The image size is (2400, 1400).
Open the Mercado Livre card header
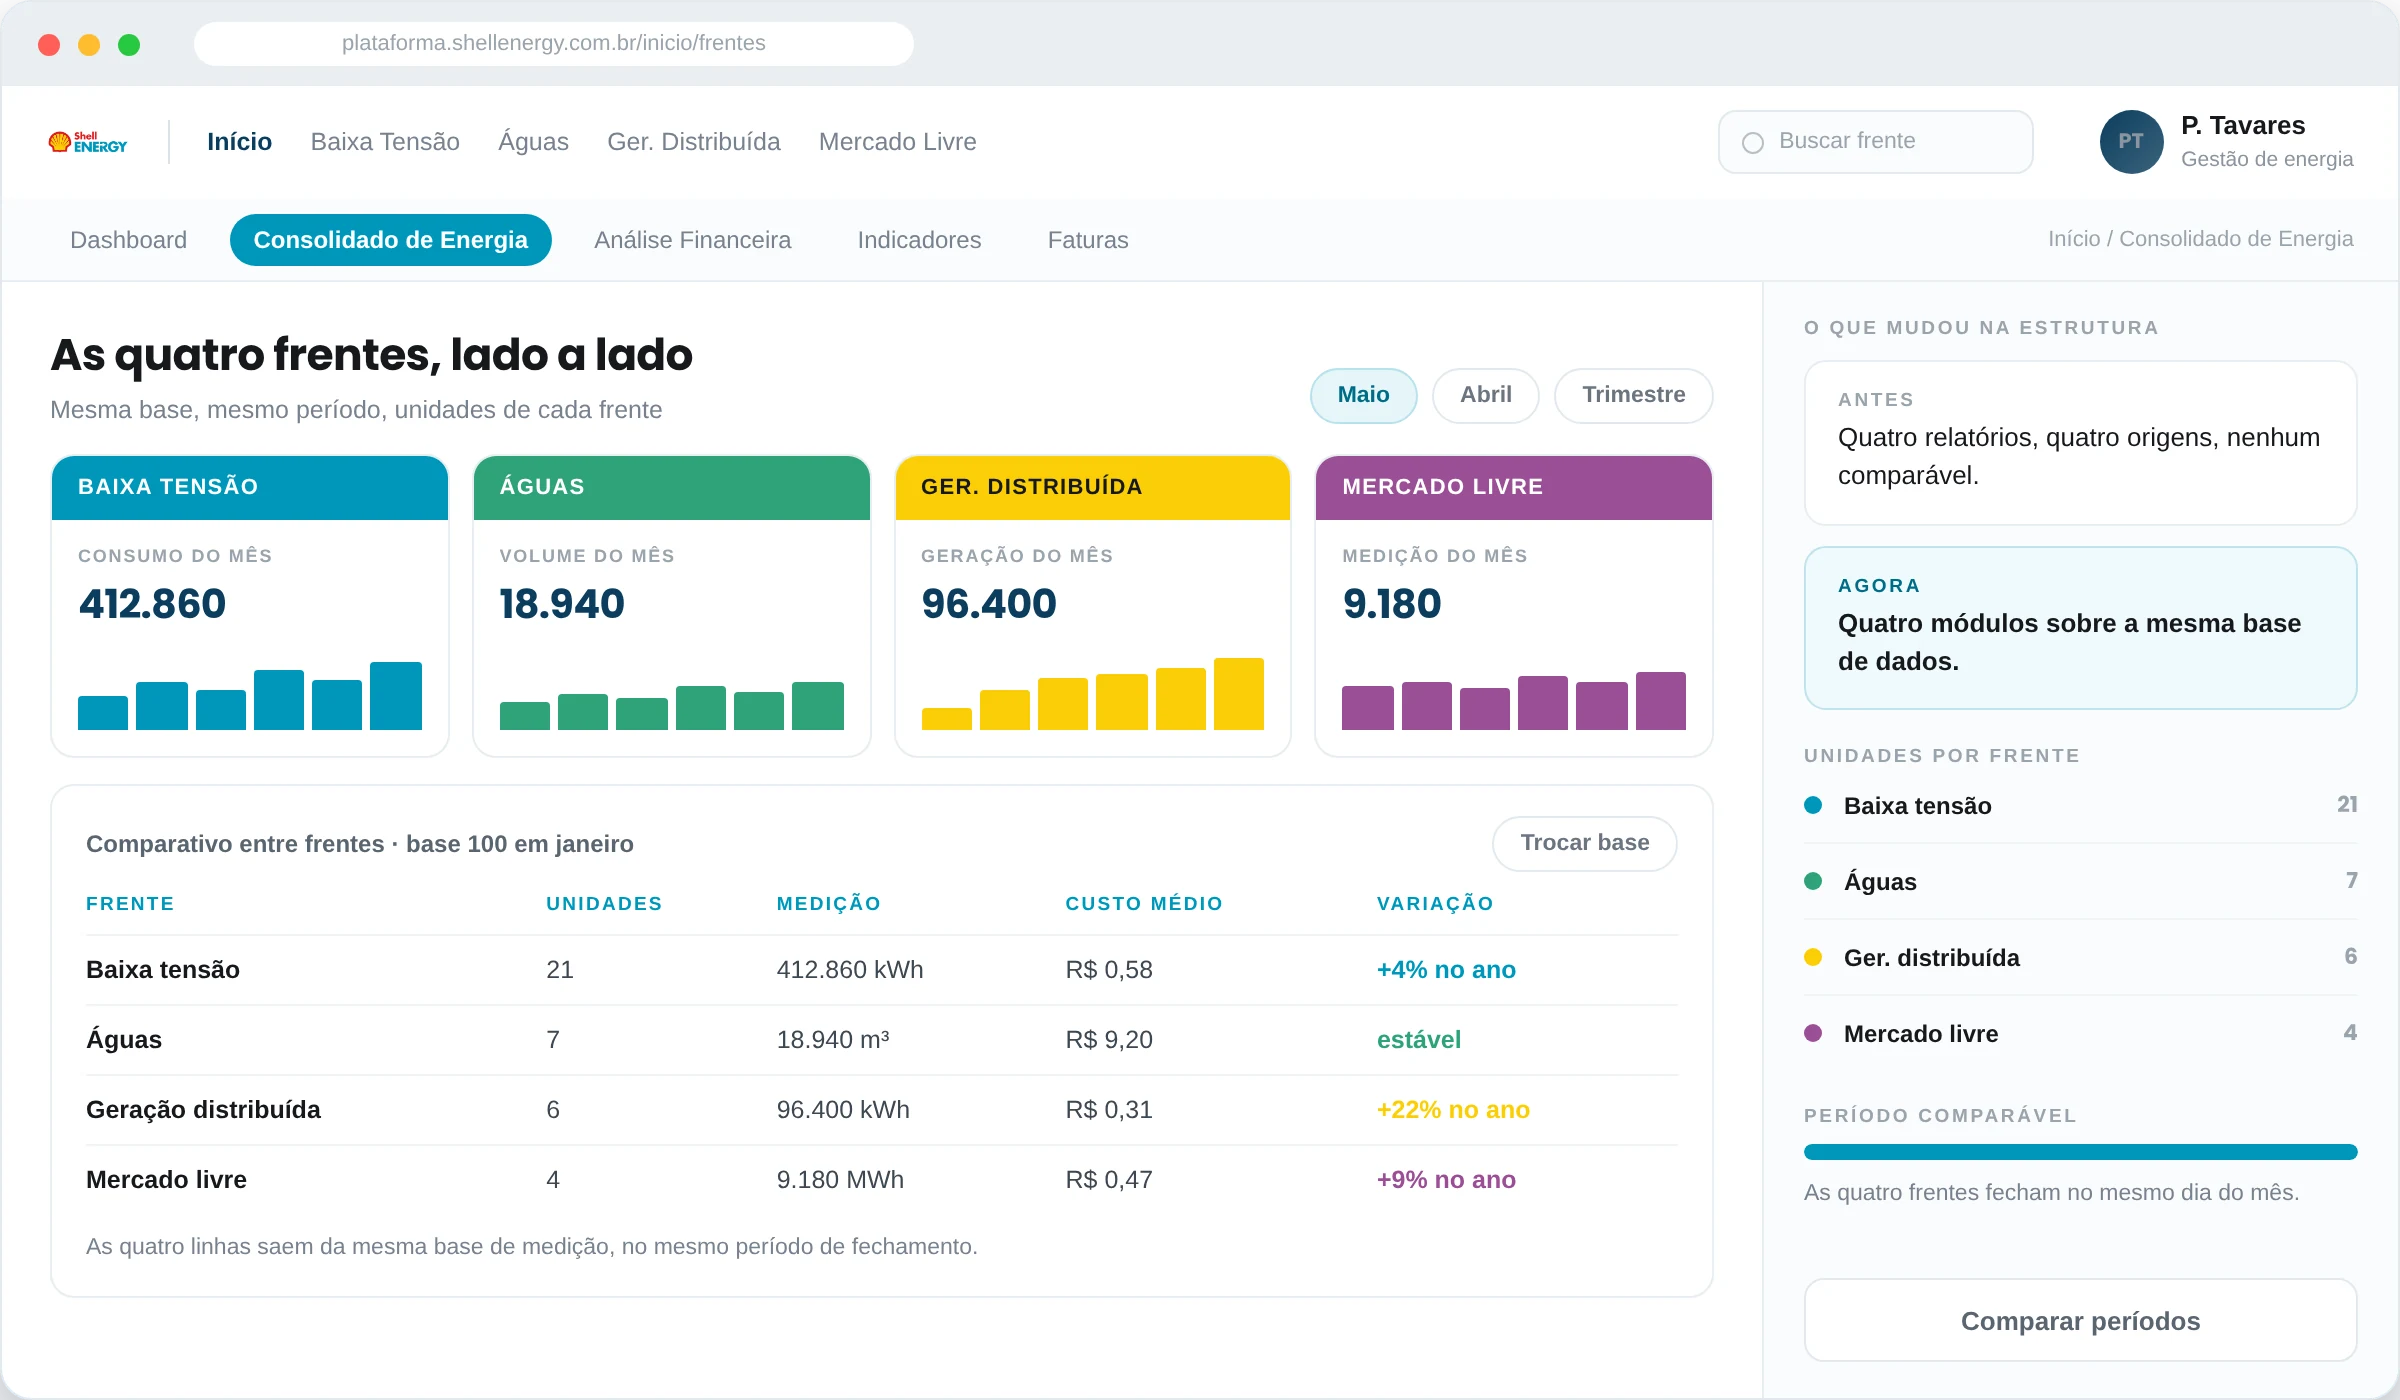point(1513,487)
